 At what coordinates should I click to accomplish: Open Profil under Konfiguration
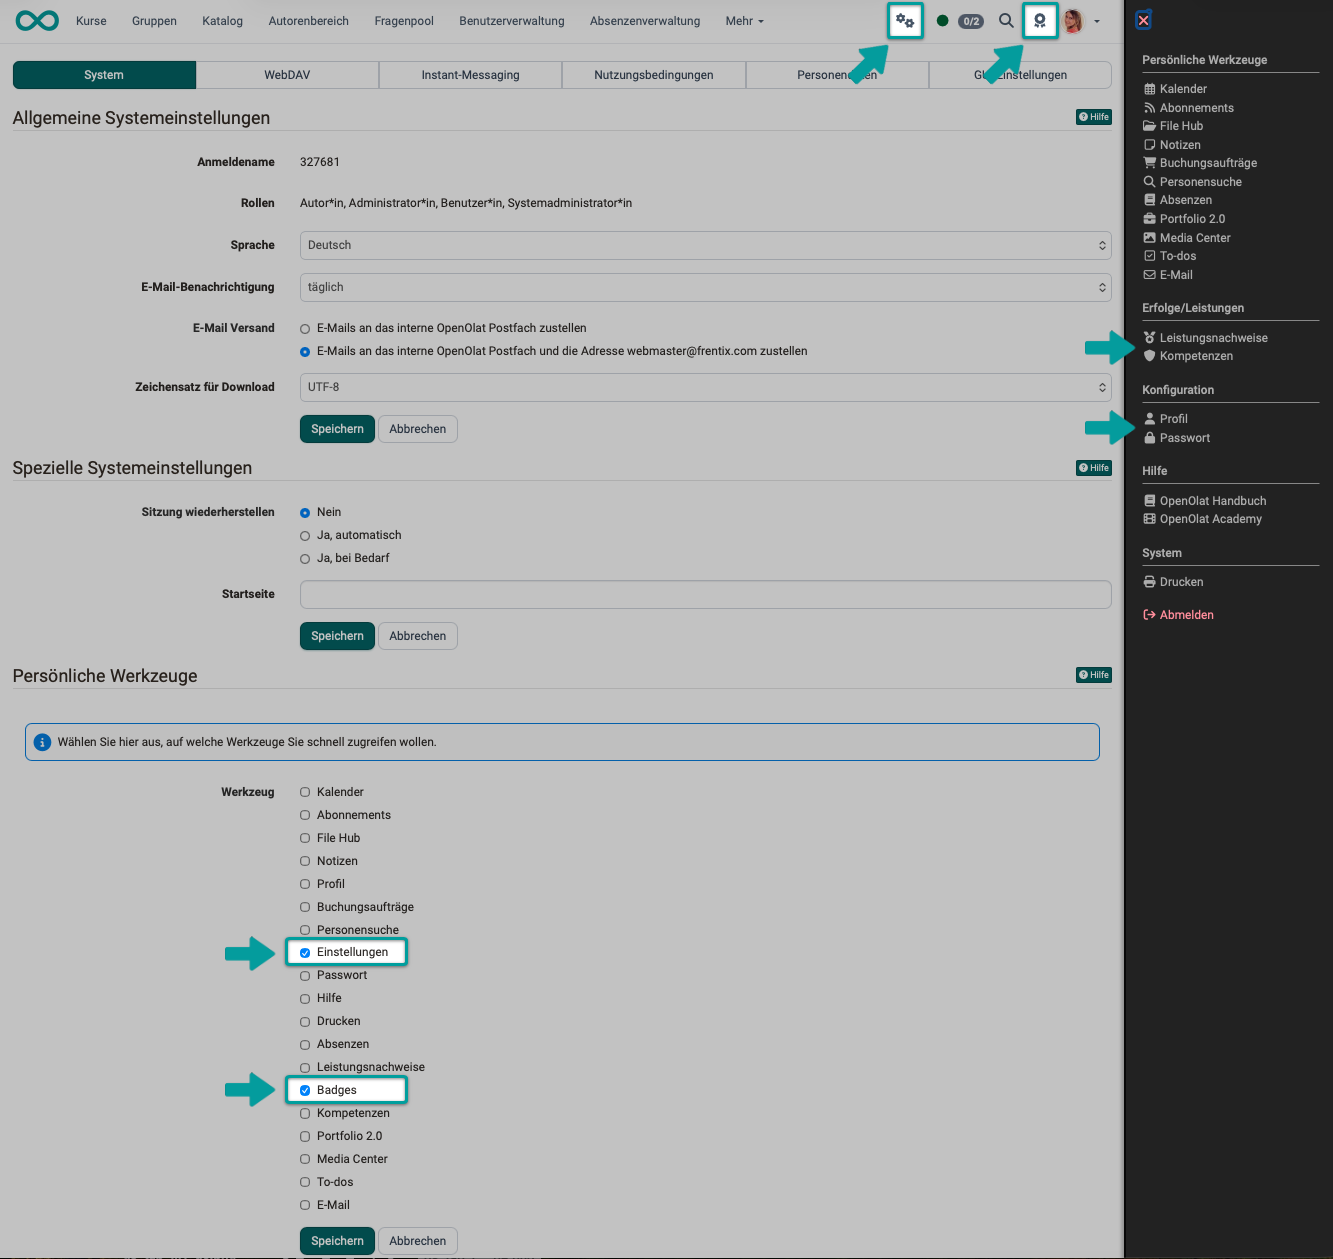tap(1166, 419)
